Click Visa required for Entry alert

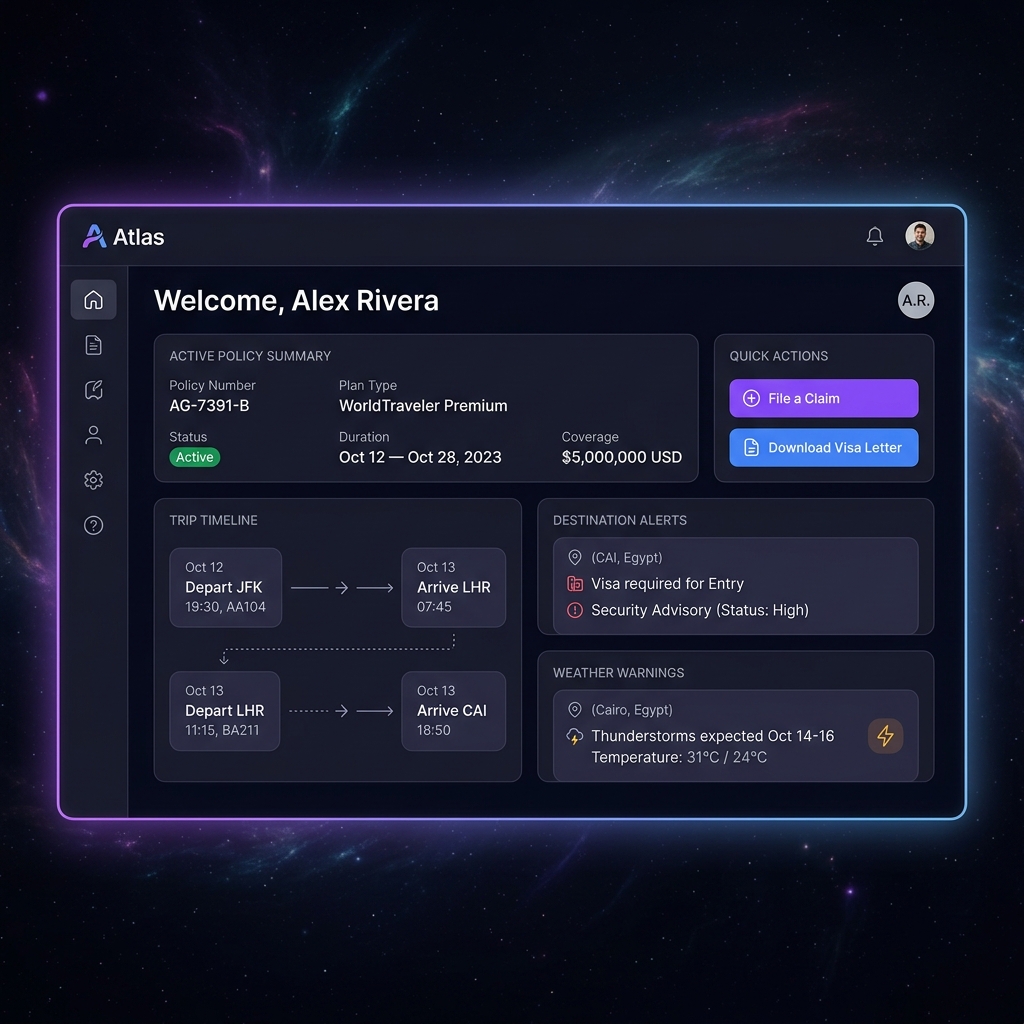click(667, 583)
